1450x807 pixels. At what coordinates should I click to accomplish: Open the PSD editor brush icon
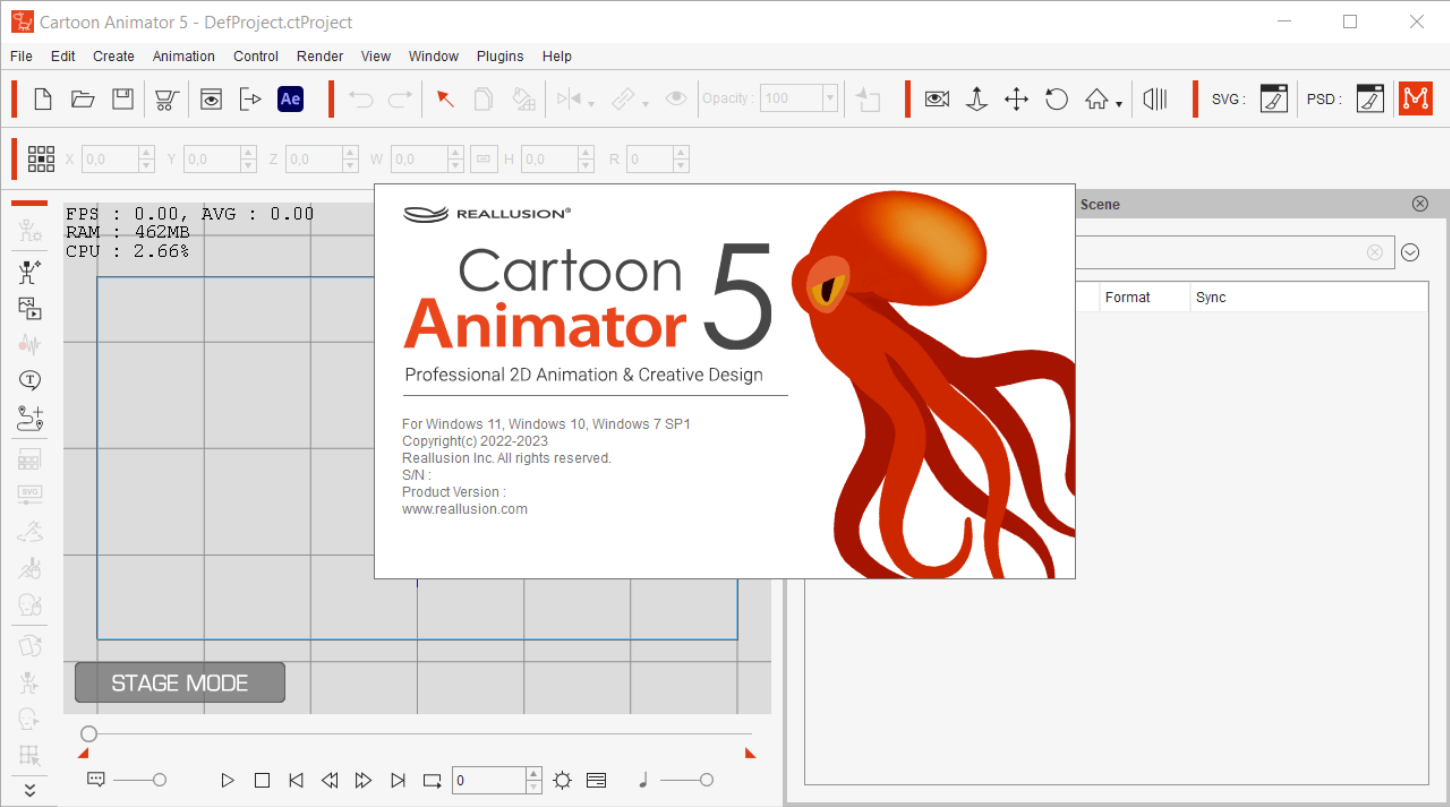click(x=1370, y=99)
